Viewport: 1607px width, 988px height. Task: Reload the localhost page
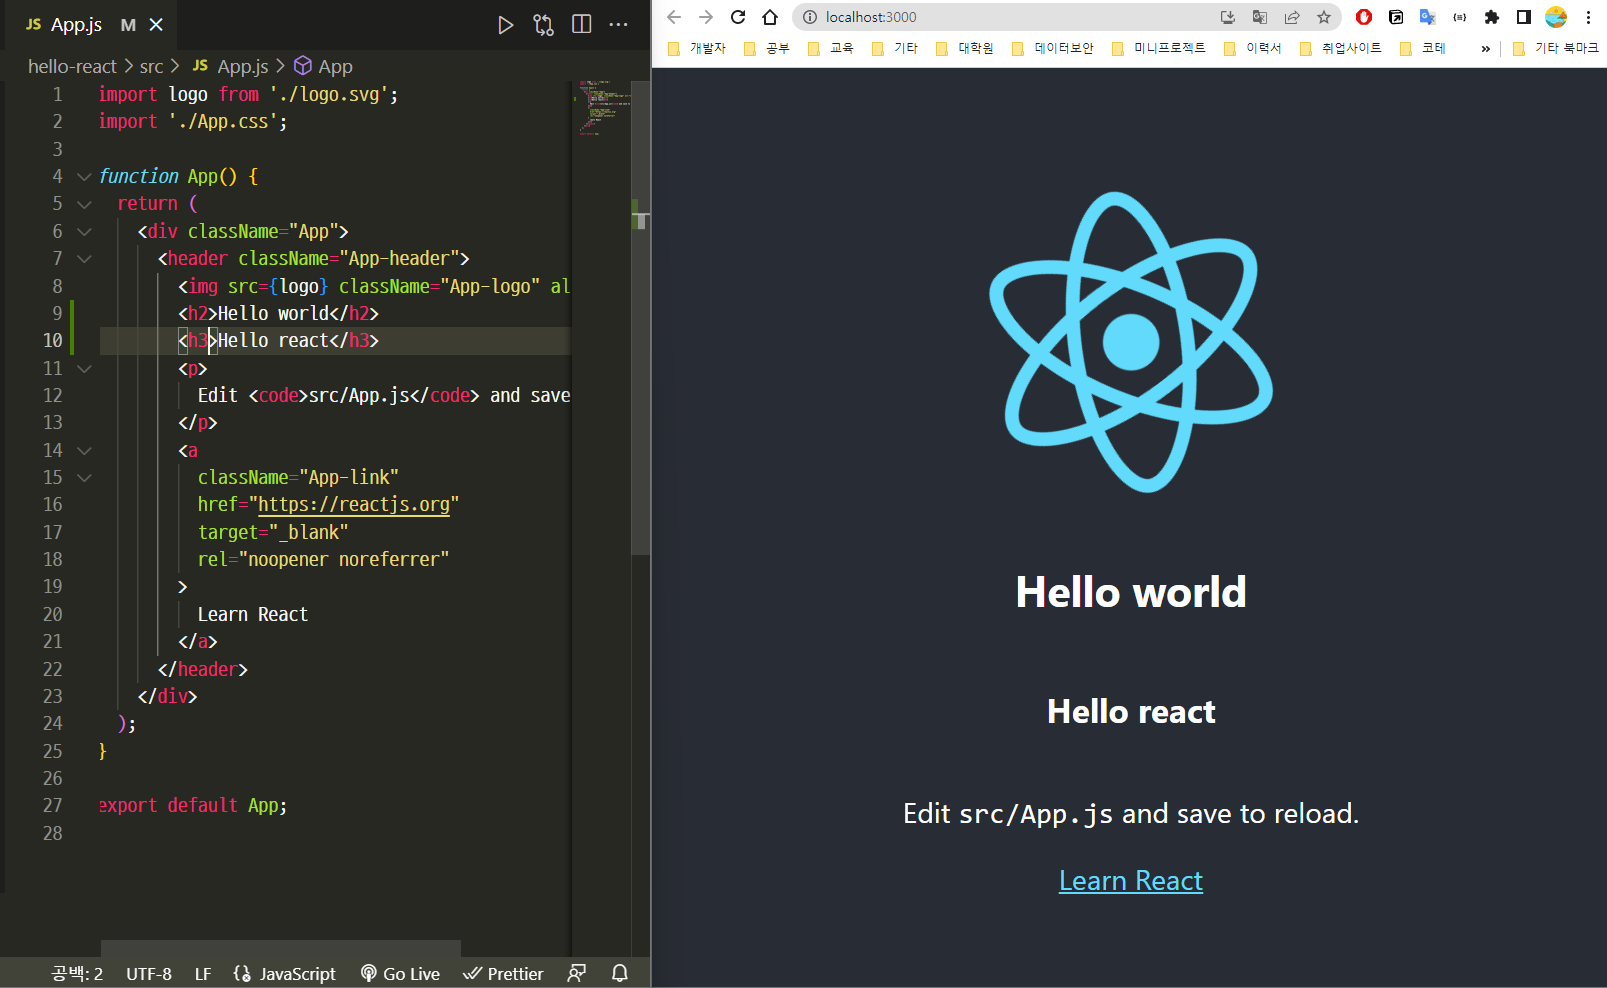tap(738, 17)
